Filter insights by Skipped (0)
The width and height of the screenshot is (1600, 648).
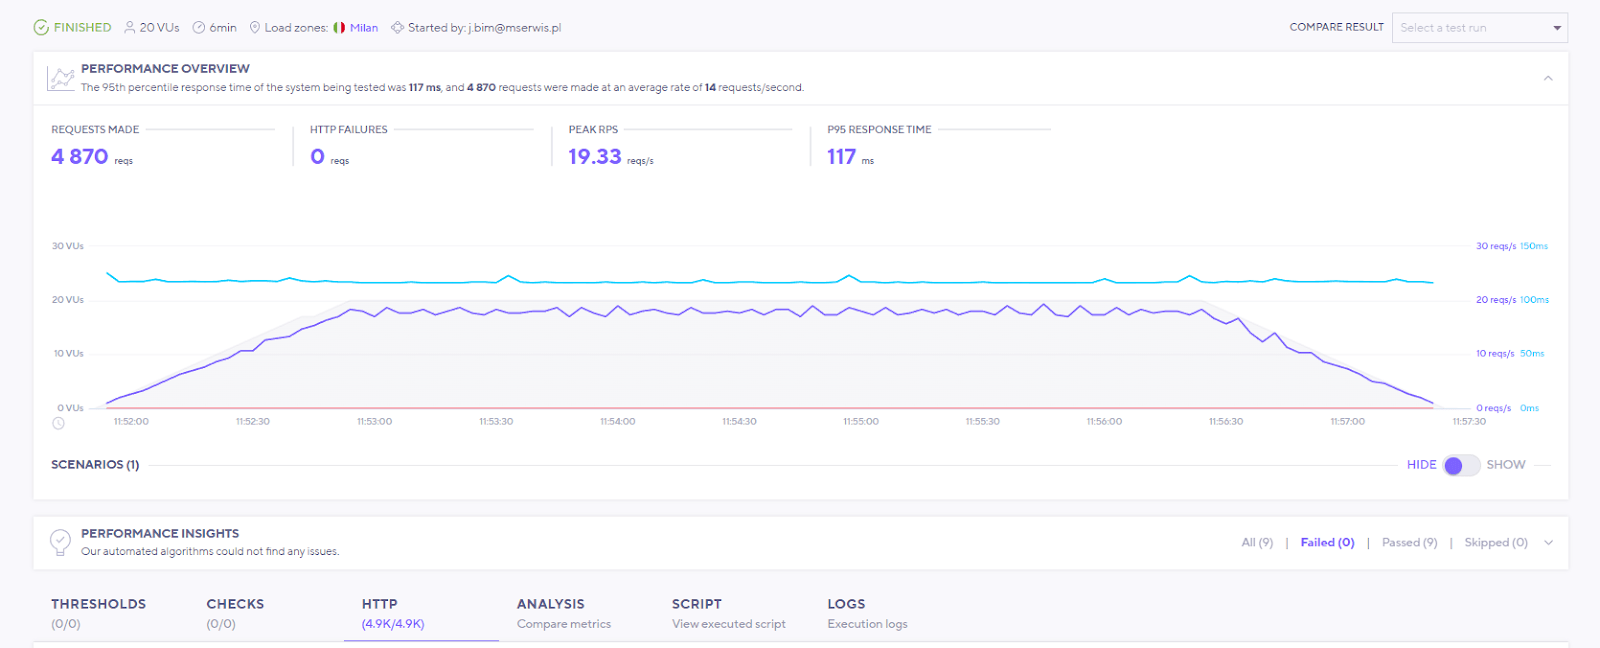(x=1496, y=543)
